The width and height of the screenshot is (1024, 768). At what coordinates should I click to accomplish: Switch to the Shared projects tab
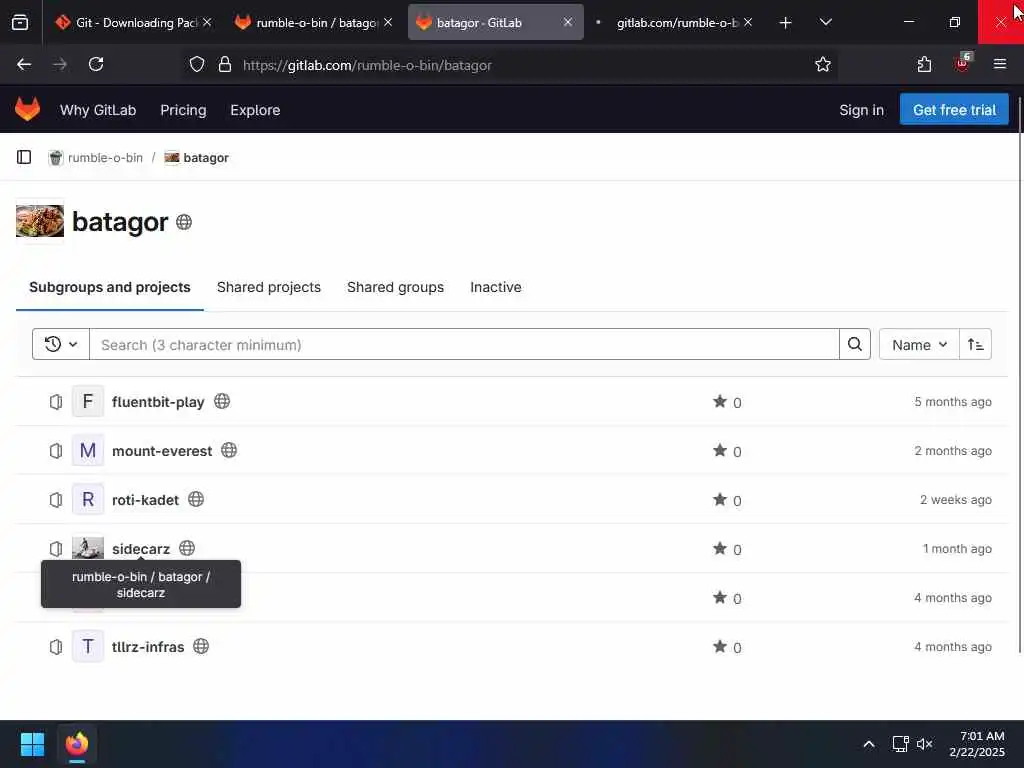tap(268, 287)
